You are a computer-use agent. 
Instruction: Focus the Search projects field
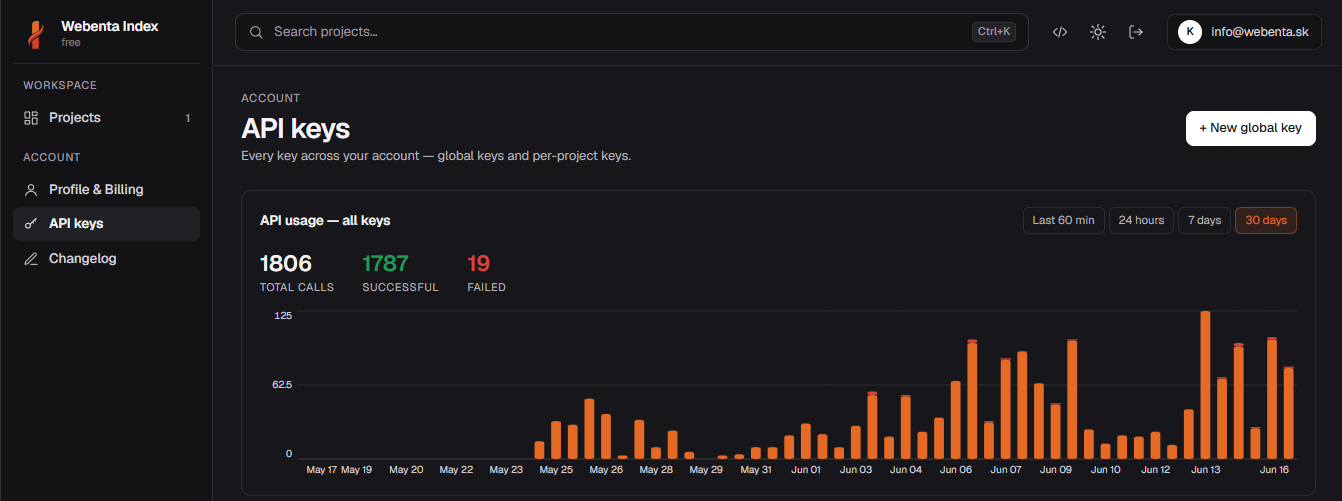[x=631, y=32]
